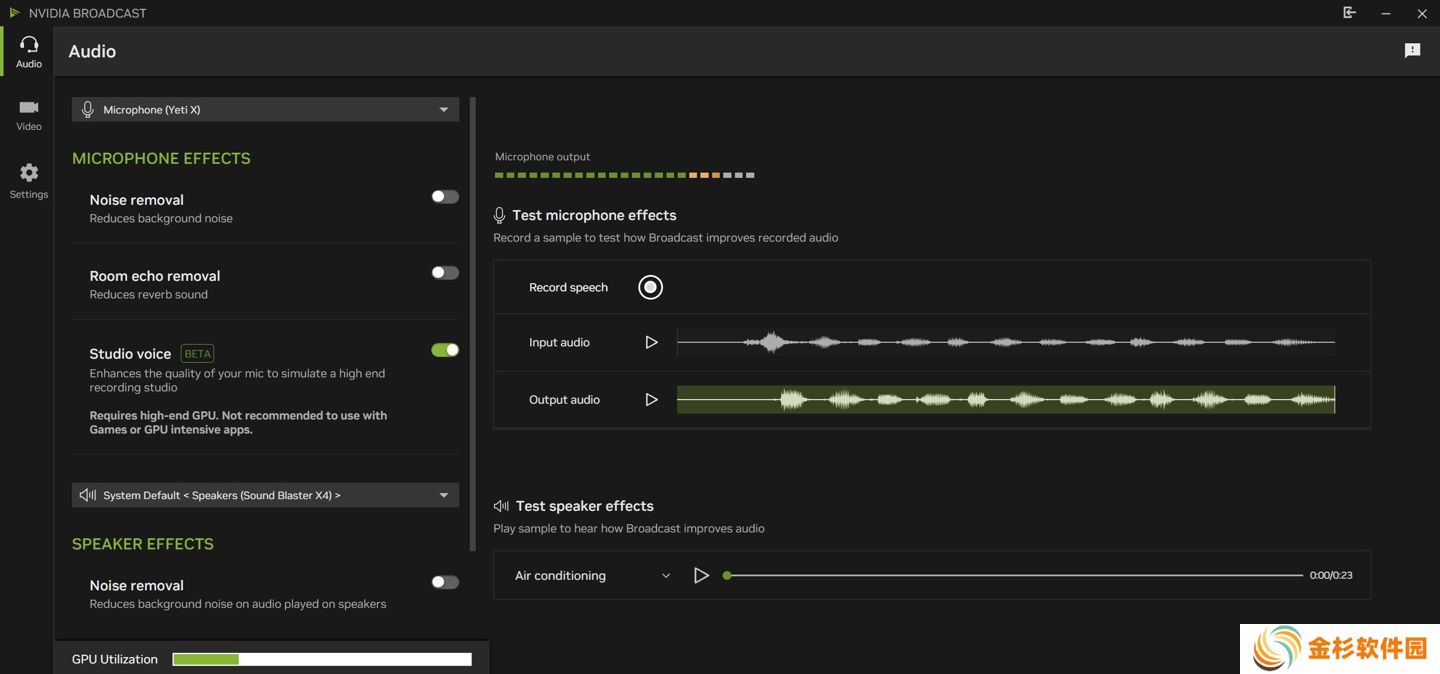Click the exit/sign-out icon in title bar
The height and width of the screenshot is (674, 1440).
click(1349, 13)
